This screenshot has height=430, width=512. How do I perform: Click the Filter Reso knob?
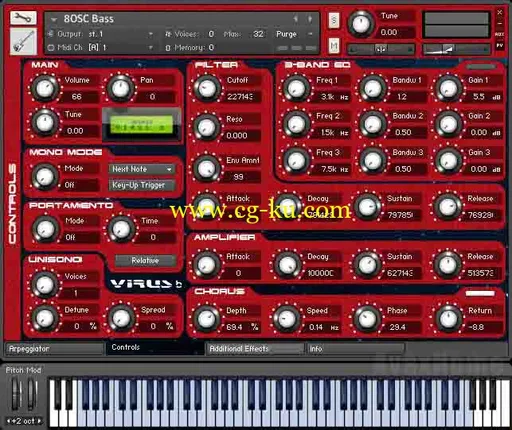click(x=207, y=127)
